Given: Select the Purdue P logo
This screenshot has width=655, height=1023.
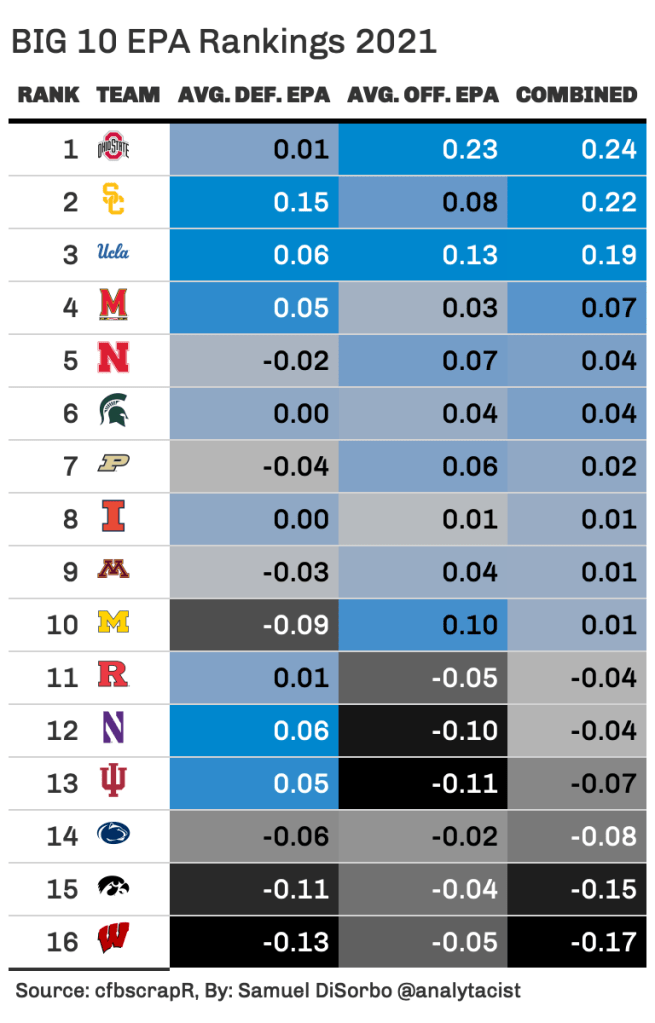Looking at the screenshot, I should click(113, 465).
